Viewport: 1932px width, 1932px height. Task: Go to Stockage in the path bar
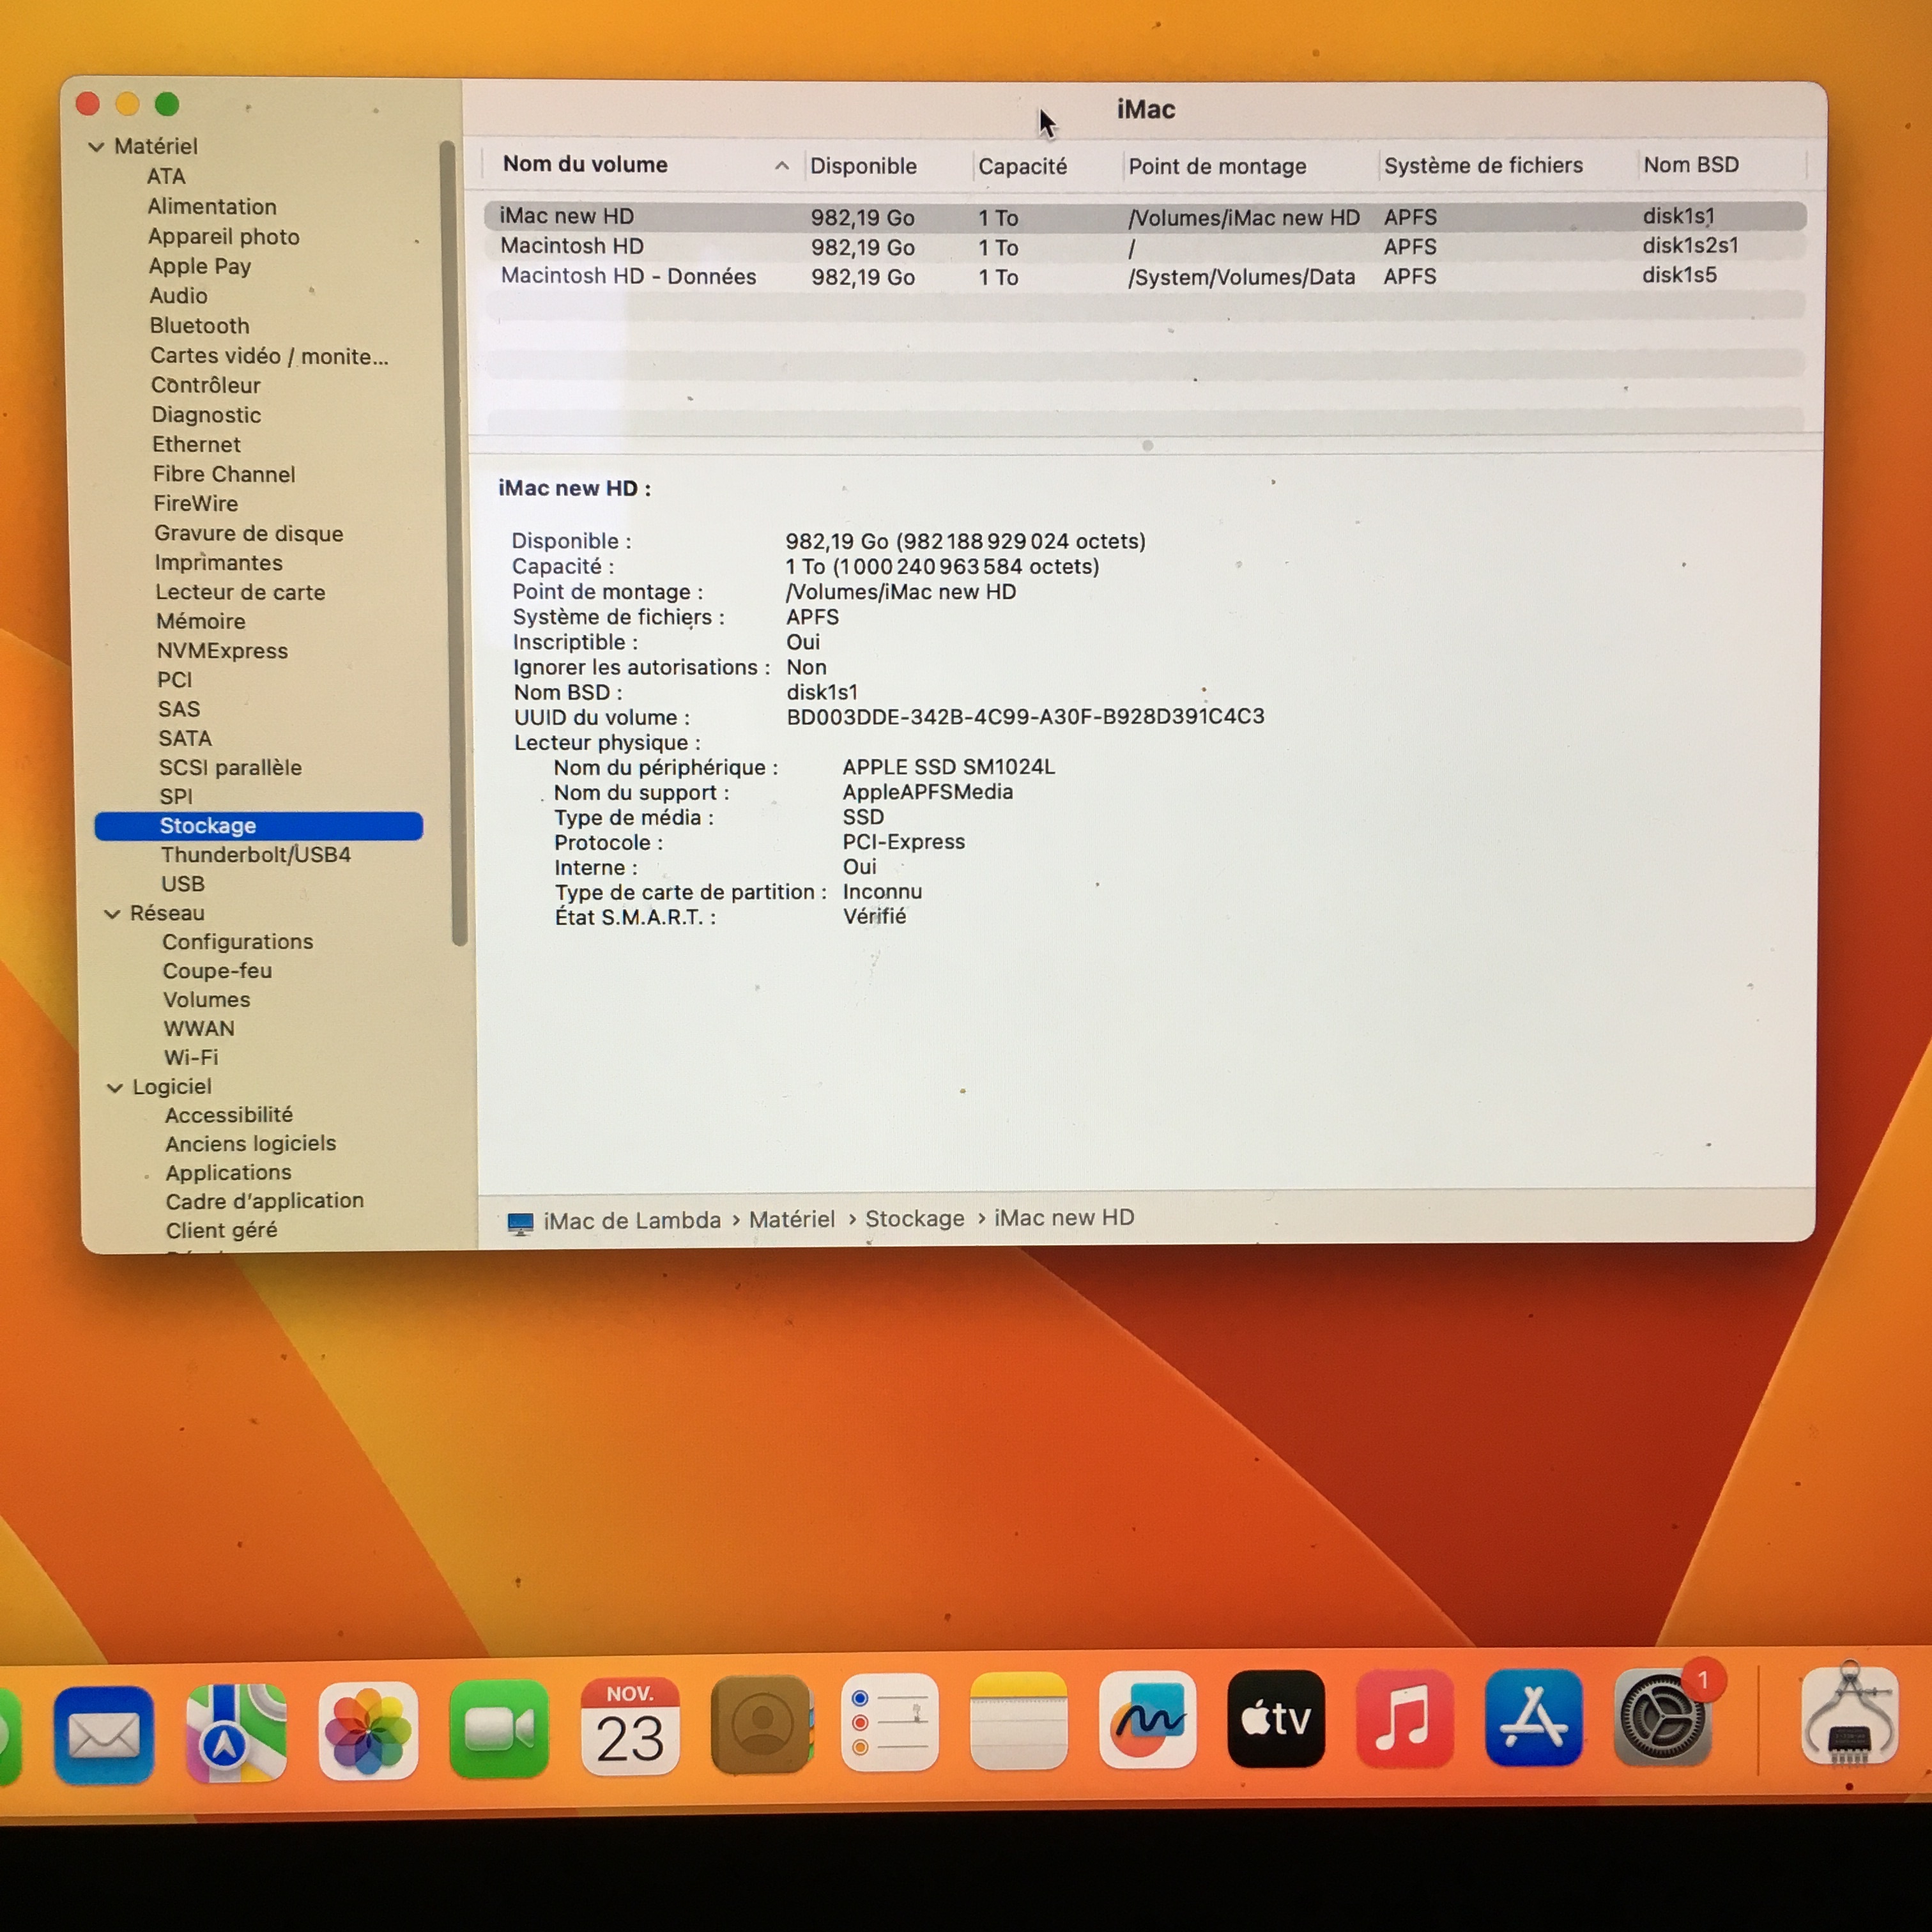coord(915,1219)
